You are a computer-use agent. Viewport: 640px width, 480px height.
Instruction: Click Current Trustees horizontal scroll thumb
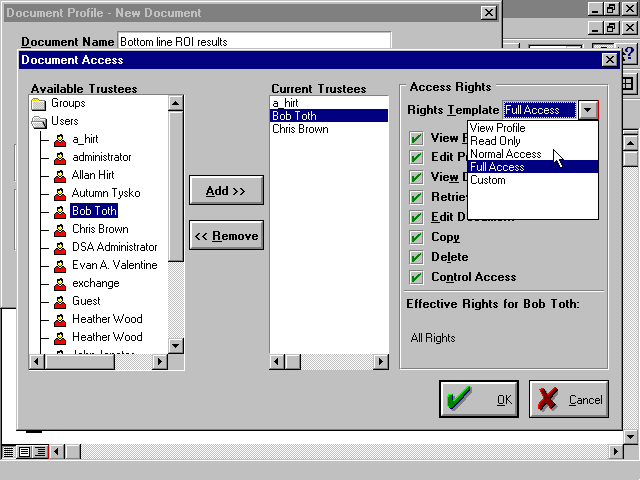(x=292, y=362)
